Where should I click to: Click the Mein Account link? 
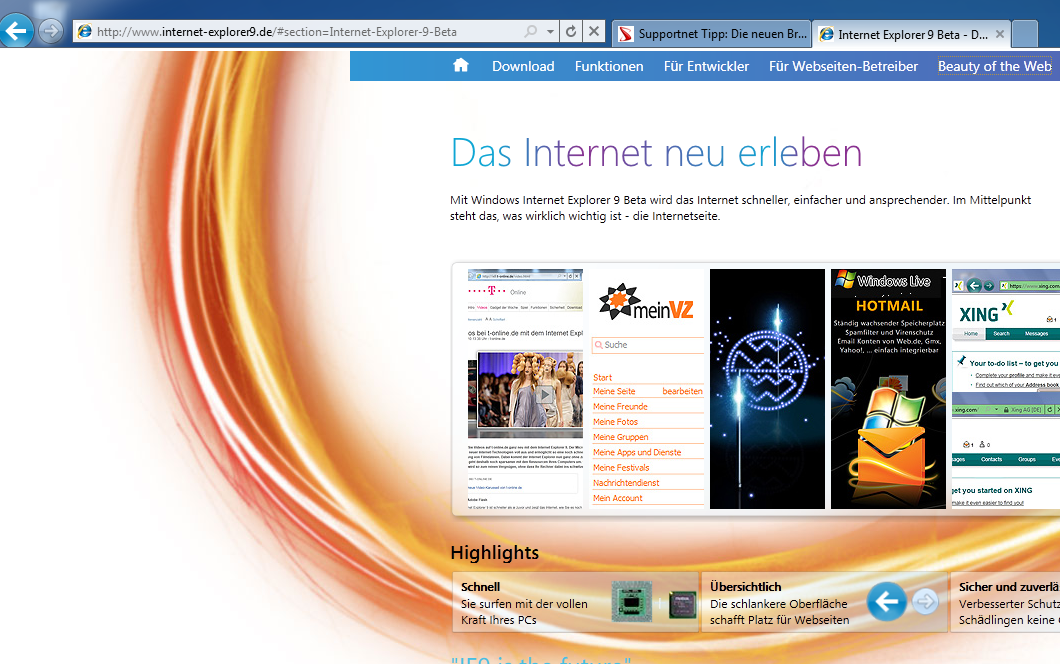(617, 498)
